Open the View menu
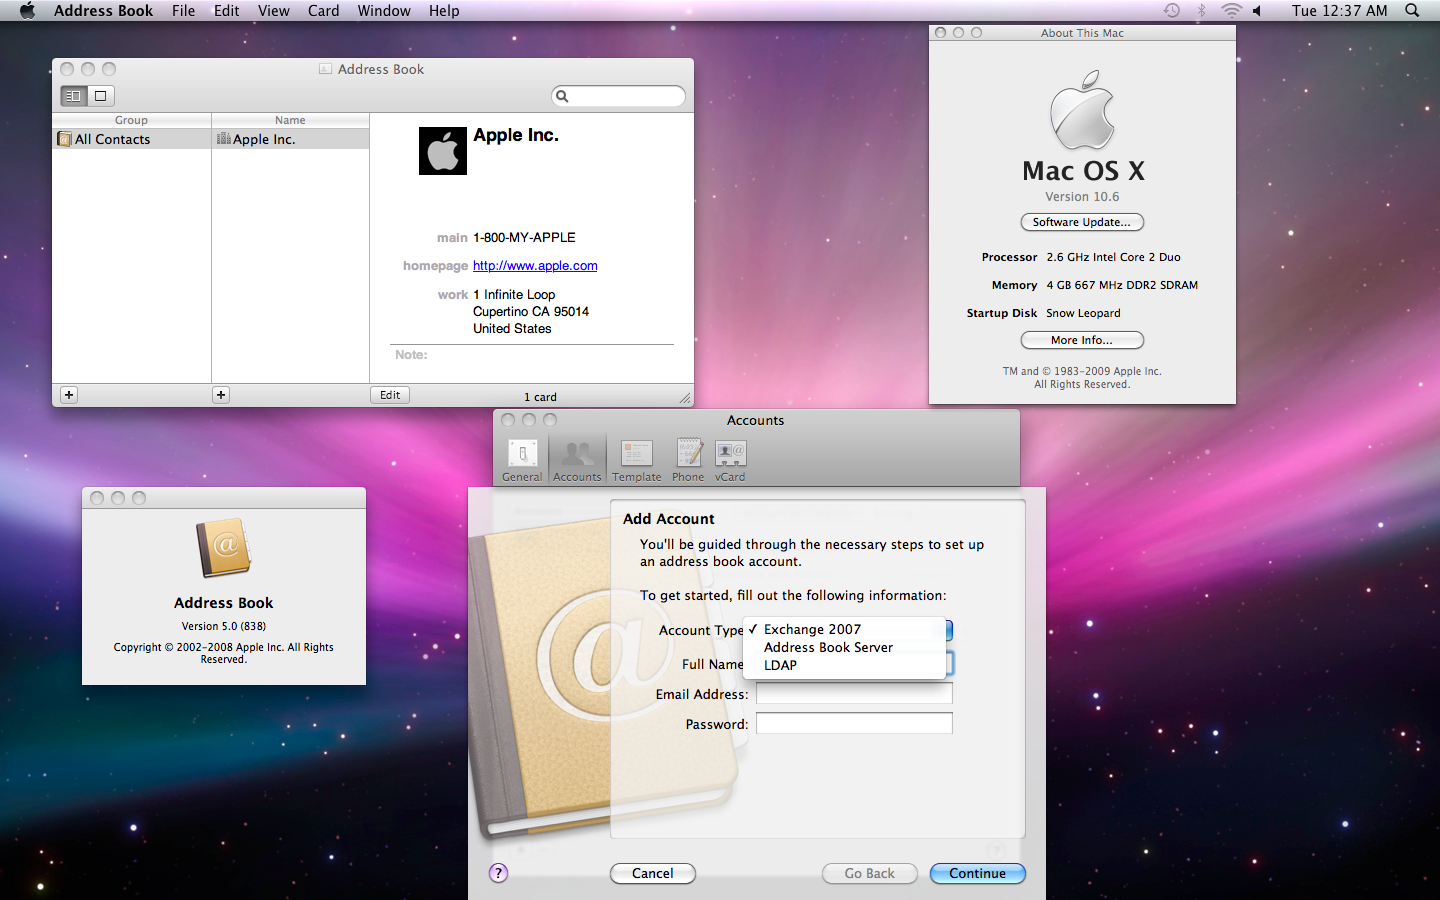The width and height of the screenshot is (1440, 900). coord(274,11)
